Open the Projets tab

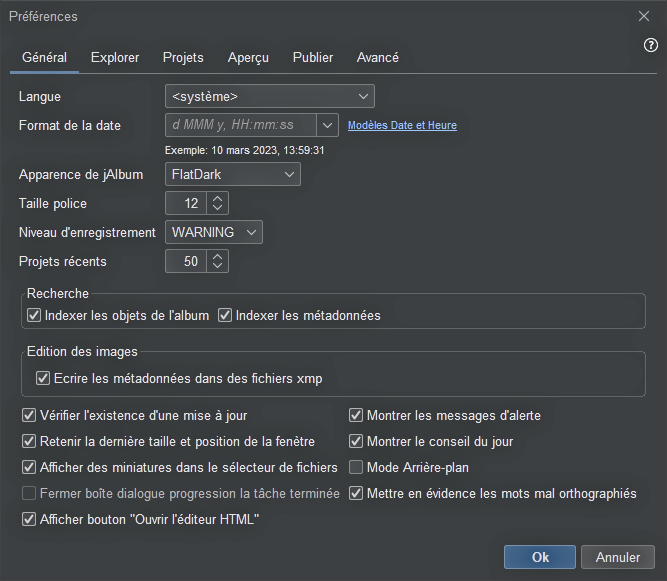[183, 57]
